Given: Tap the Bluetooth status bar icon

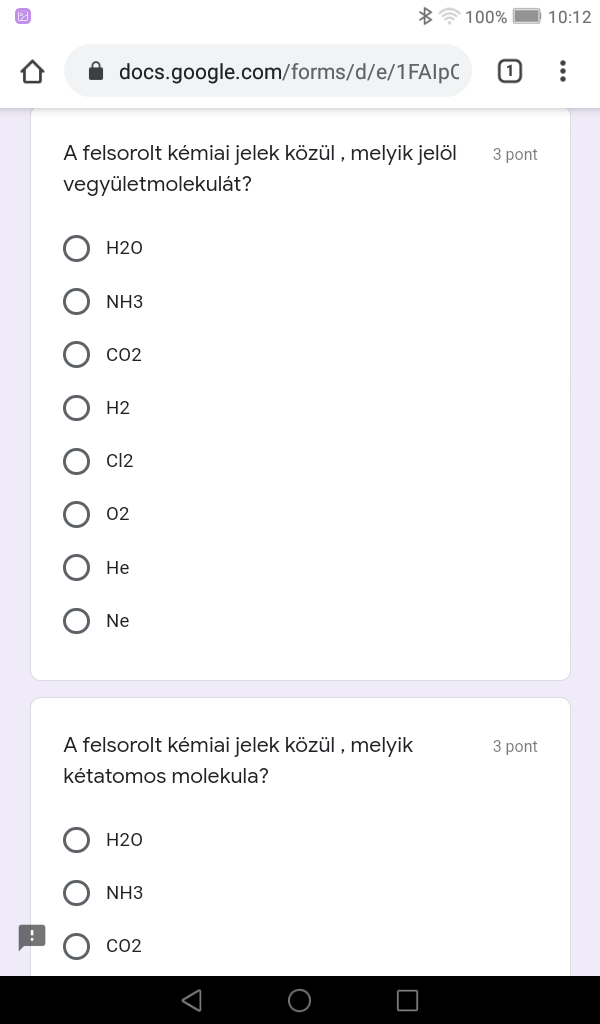Looking at the screenshot, I should coord(425,16).
